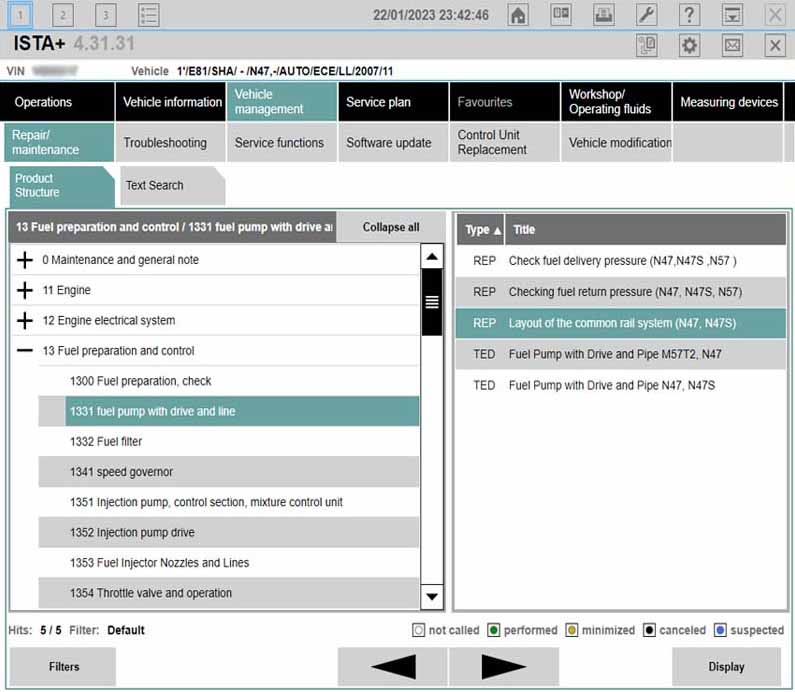Switch to Control Unit Replacement tab

point(505,142)
